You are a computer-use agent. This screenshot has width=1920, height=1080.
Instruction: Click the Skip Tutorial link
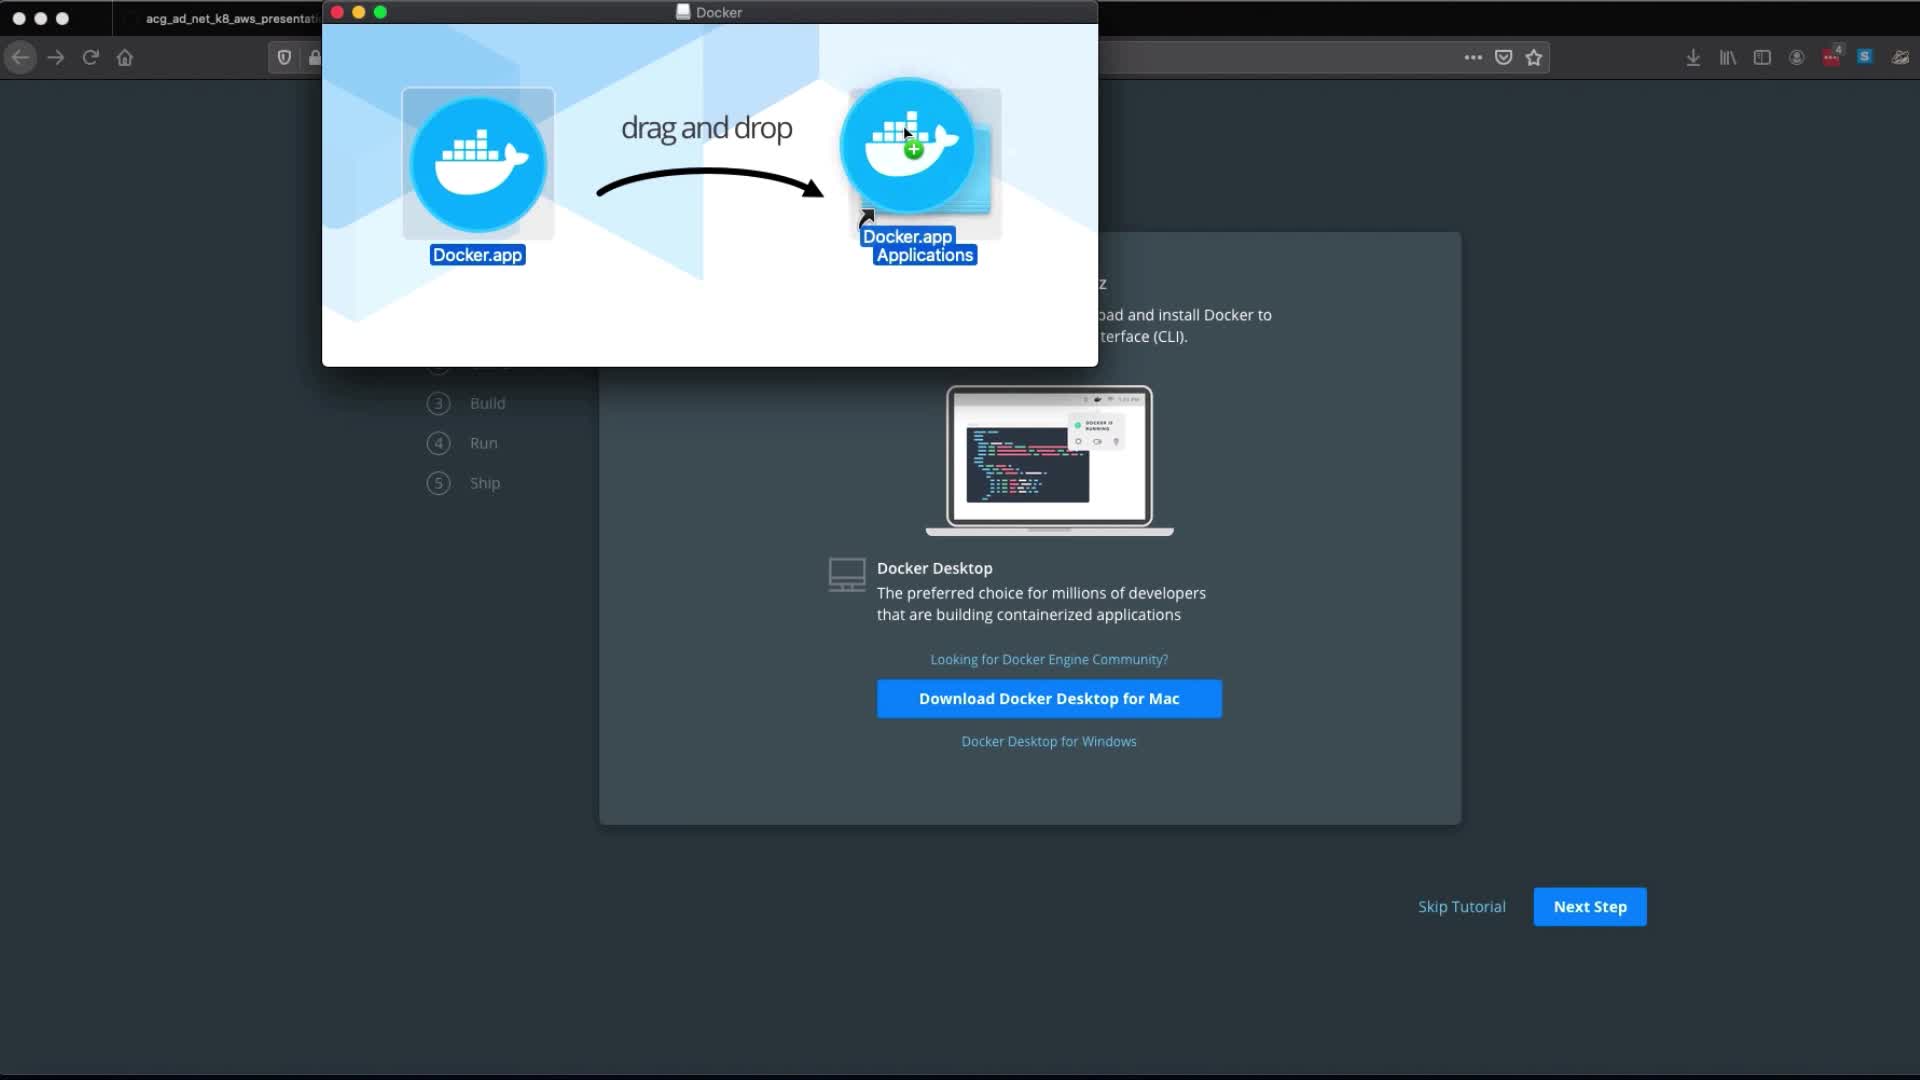point(1461,907)
